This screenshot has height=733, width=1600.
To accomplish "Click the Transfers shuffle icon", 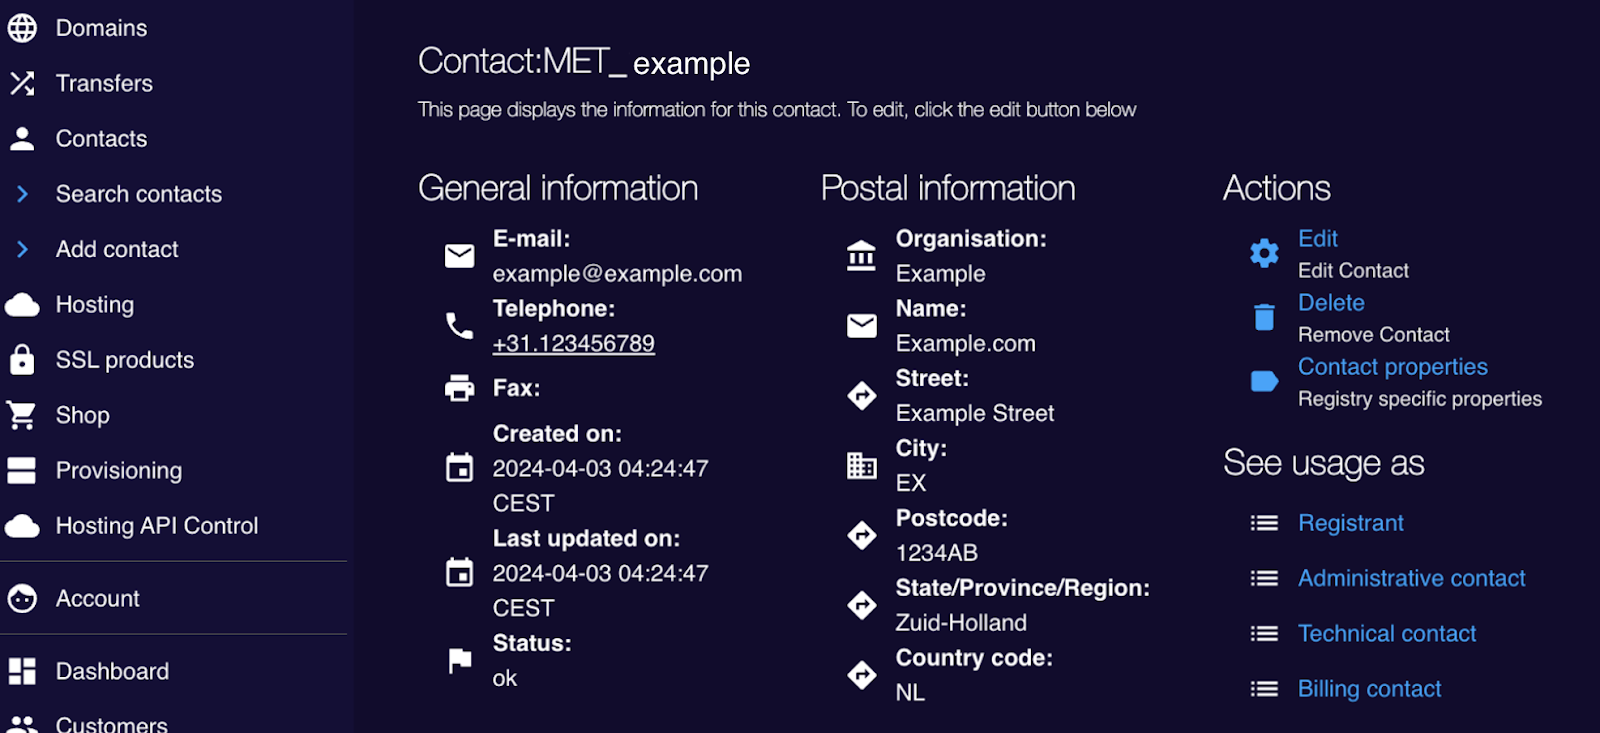I will (x=22, y=83).
